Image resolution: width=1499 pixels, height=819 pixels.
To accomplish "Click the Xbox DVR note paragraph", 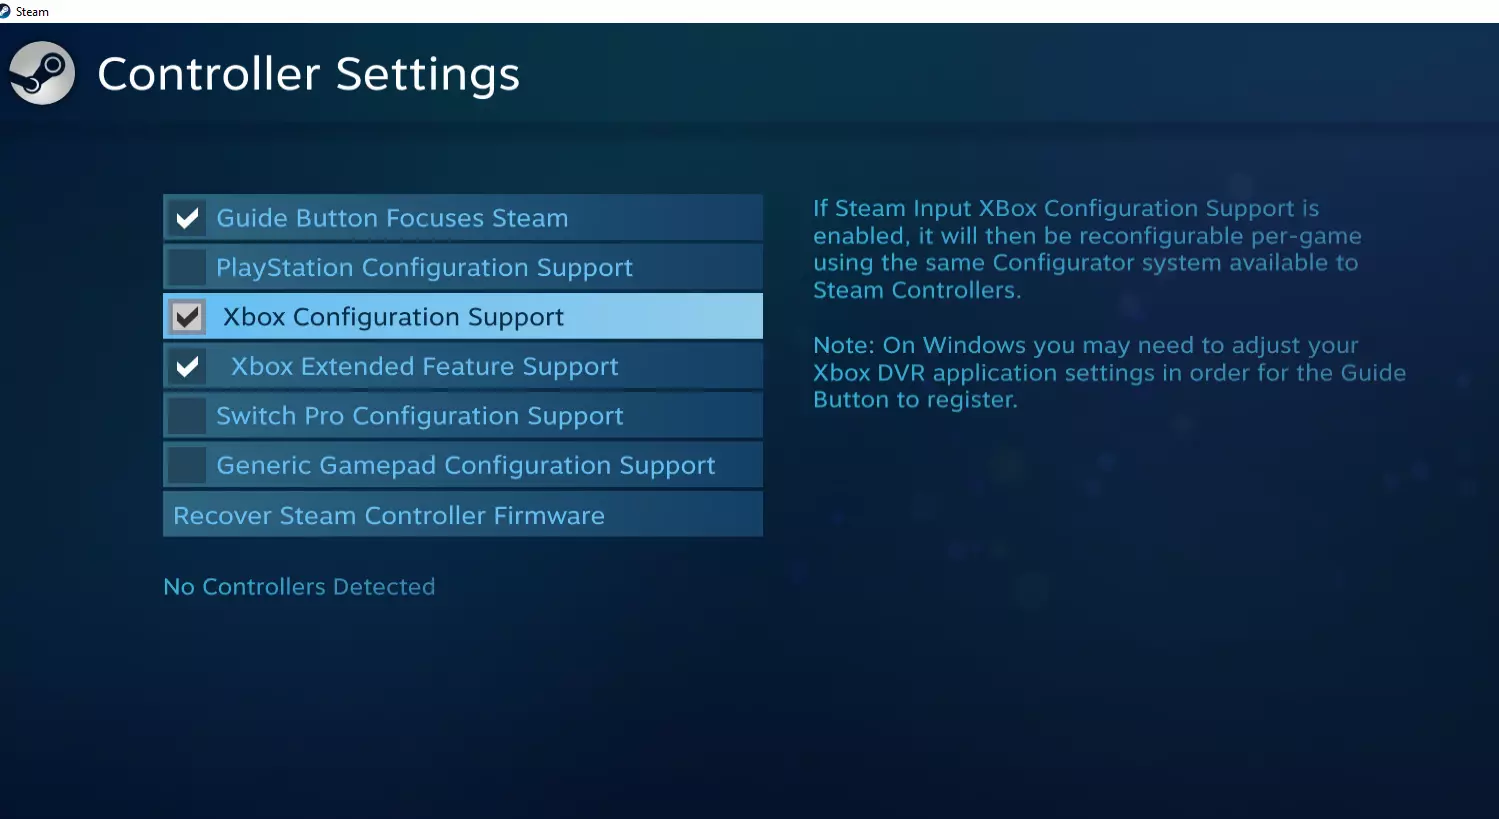I will point(1109,372).
